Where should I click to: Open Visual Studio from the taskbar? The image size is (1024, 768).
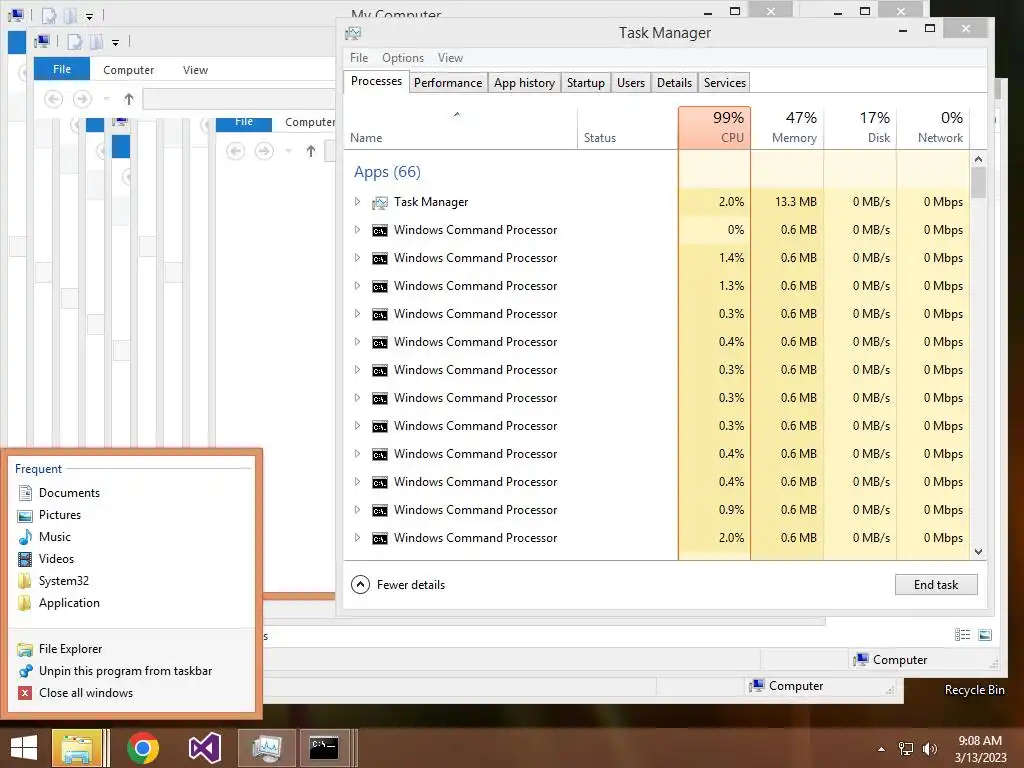click(204, 748)
